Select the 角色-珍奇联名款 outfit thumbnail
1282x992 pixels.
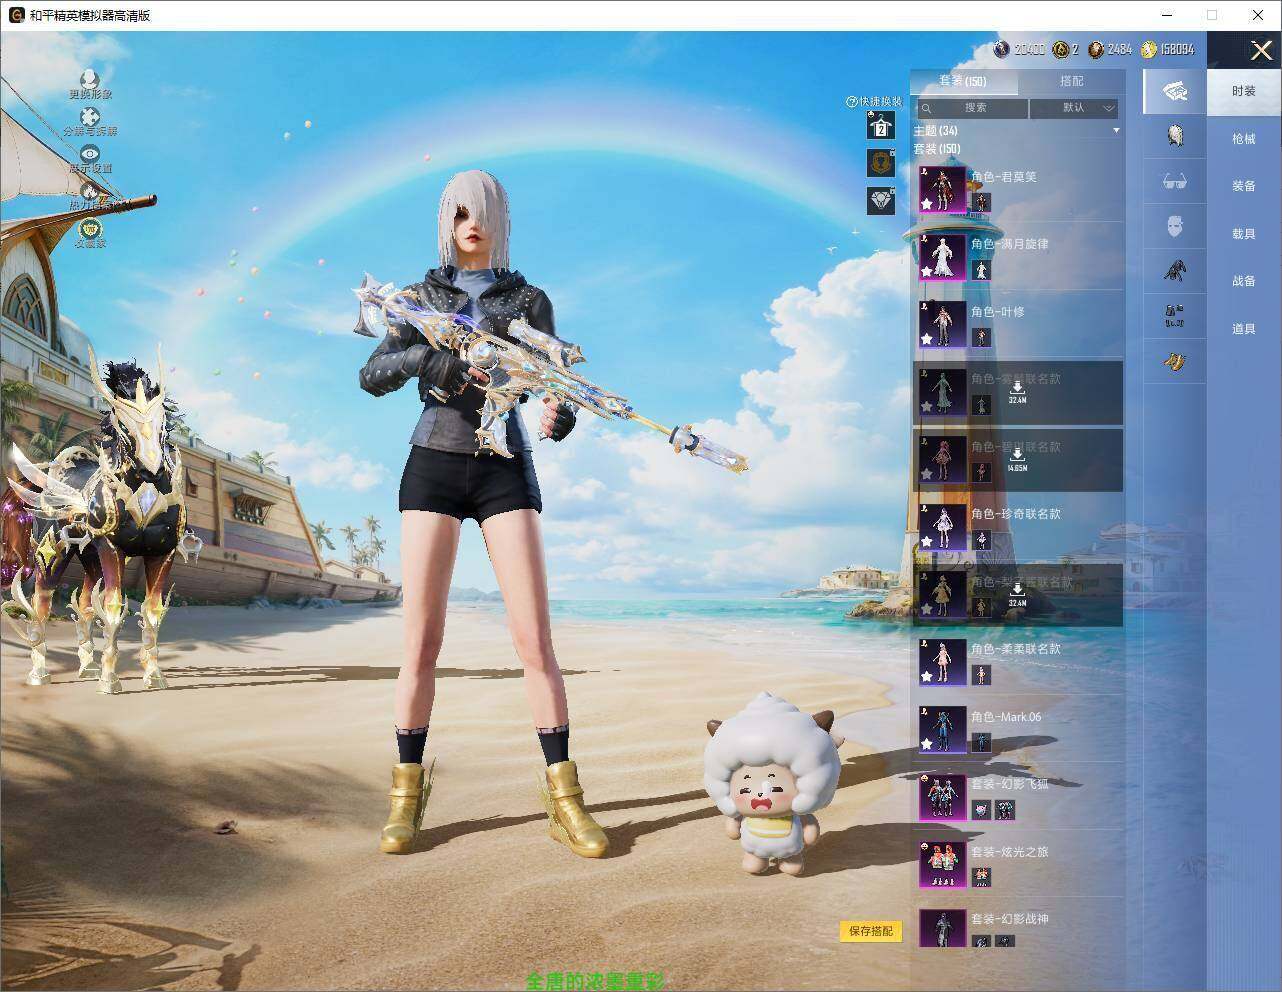942,527
